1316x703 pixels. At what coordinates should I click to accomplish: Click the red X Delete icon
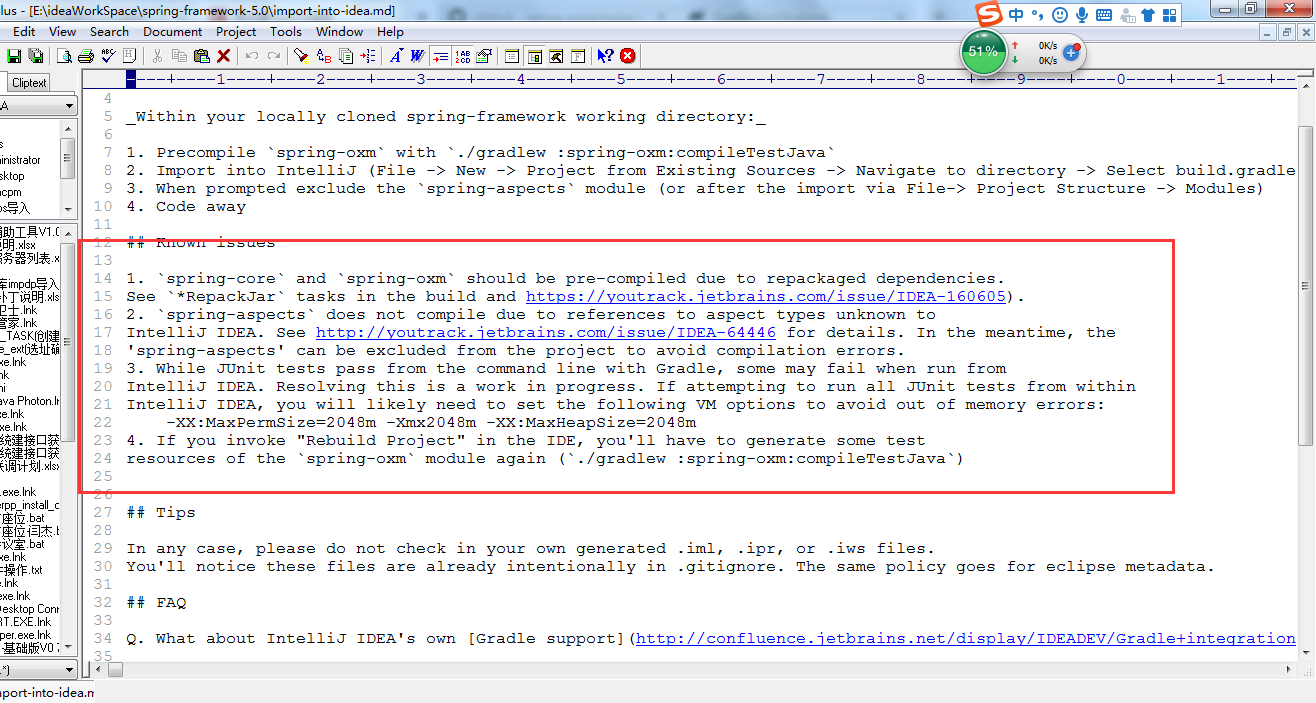pyautogui.click(x=223, y=56)
